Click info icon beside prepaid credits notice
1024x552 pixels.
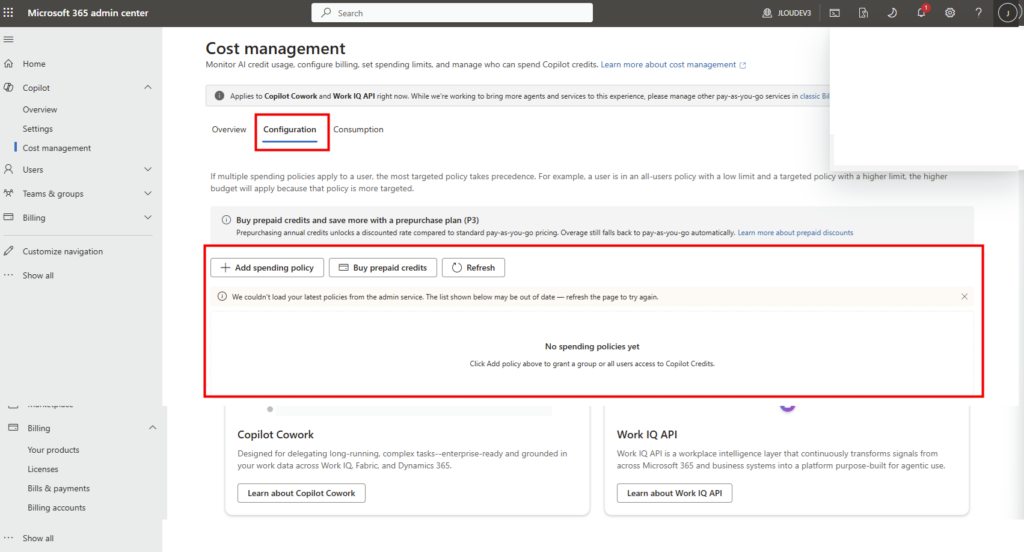(x=226, y=220)
